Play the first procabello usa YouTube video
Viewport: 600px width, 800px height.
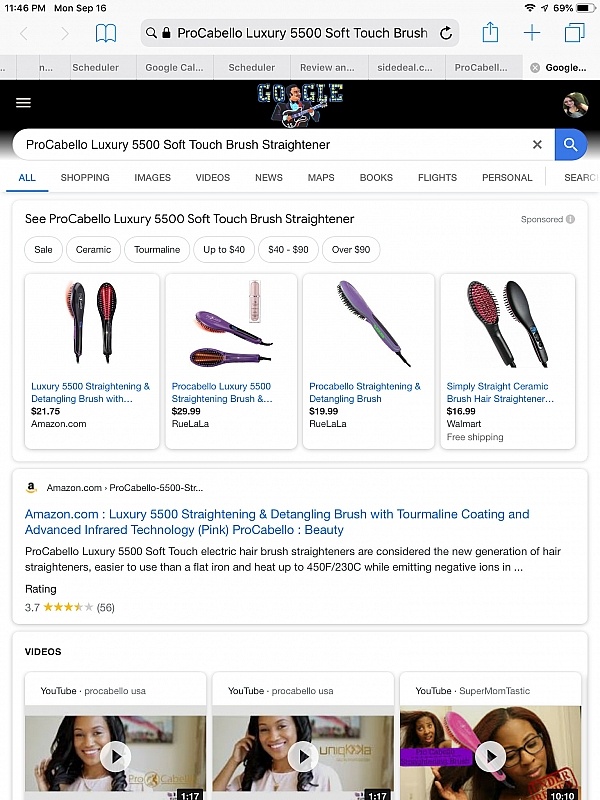[x=115, y=756]
